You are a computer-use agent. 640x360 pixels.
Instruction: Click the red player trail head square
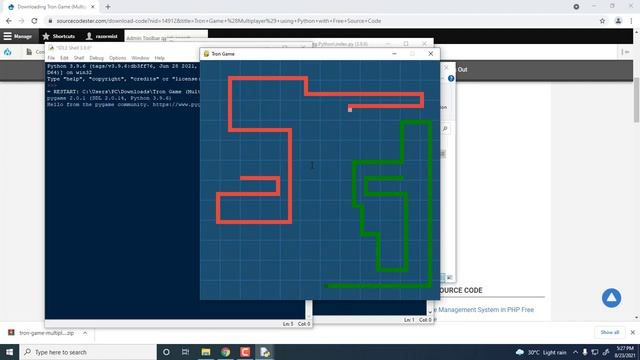tap(350, 109)
